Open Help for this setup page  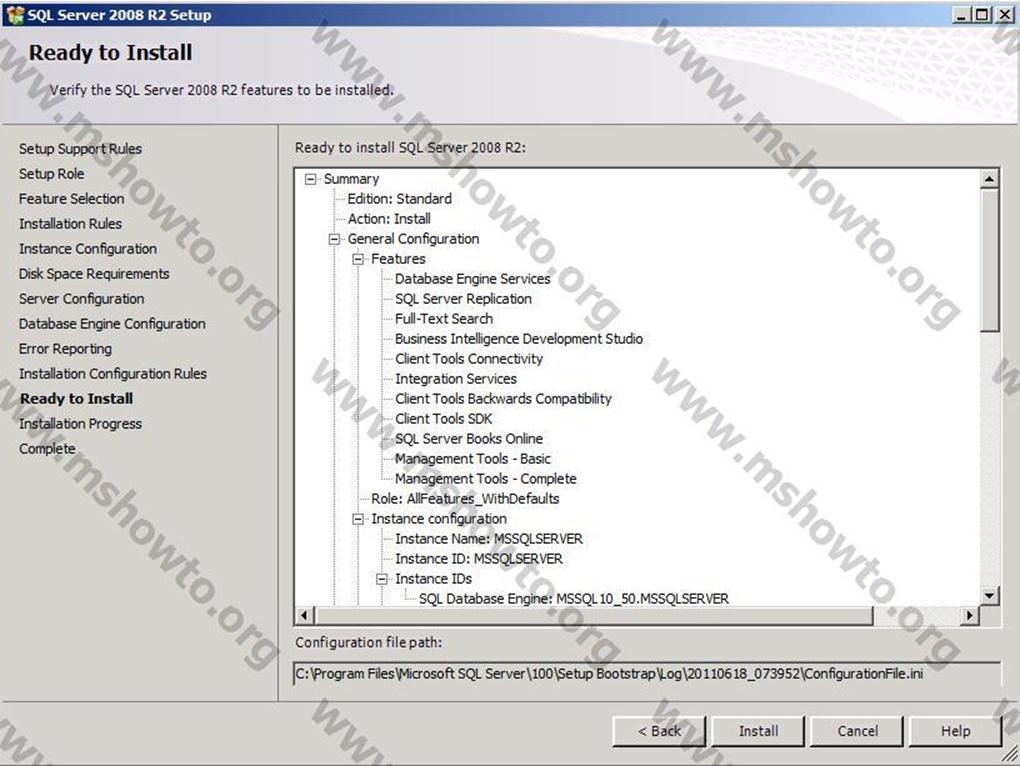click(x=955, y=731)
